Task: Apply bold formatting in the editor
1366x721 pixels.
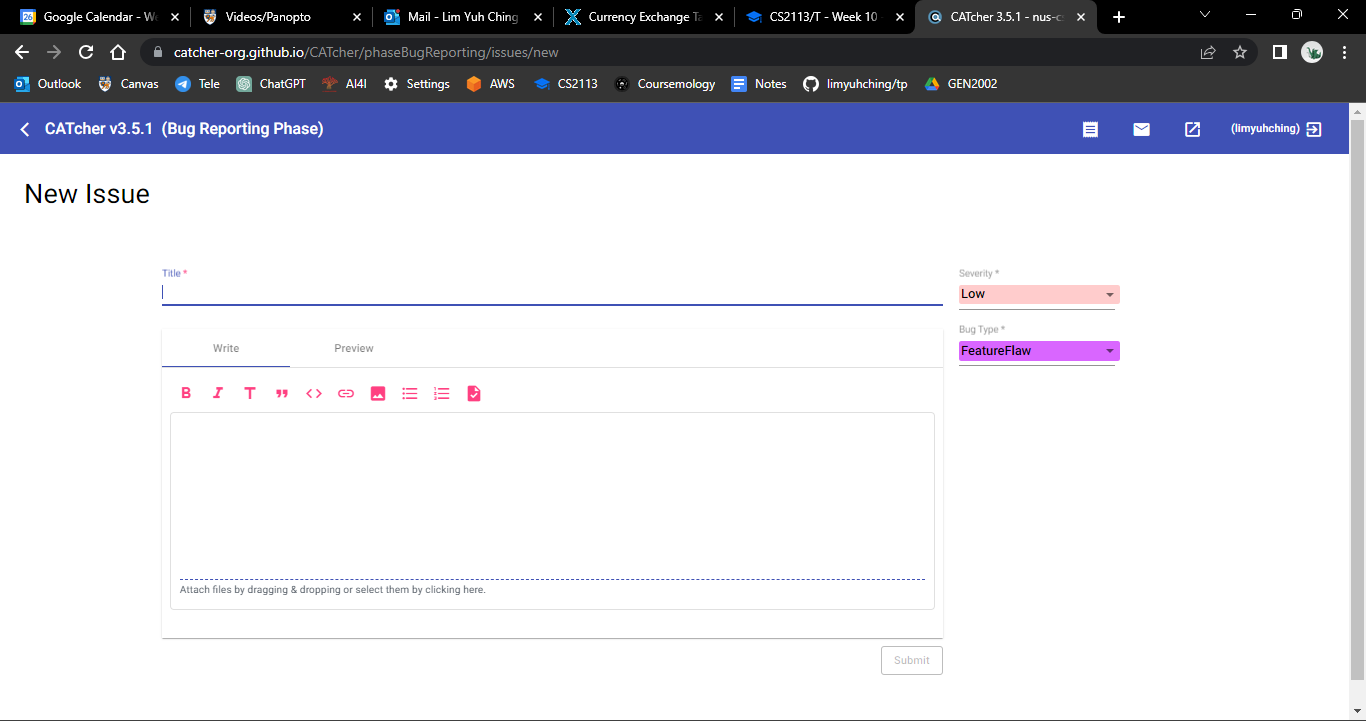Action: [x=186, y=394]
